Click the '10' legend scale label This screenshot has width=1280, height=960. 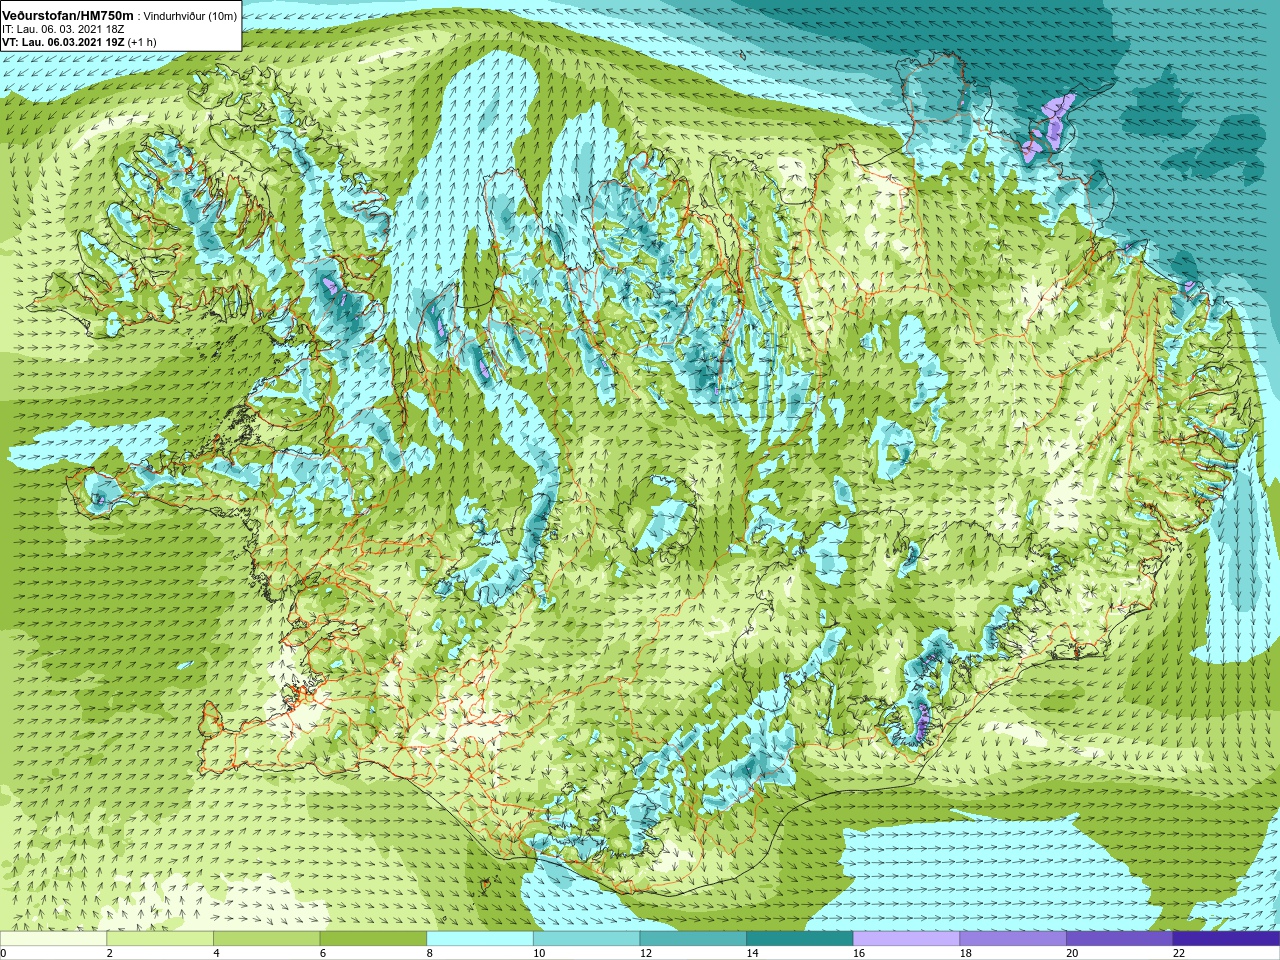click(x=539, y=953)
